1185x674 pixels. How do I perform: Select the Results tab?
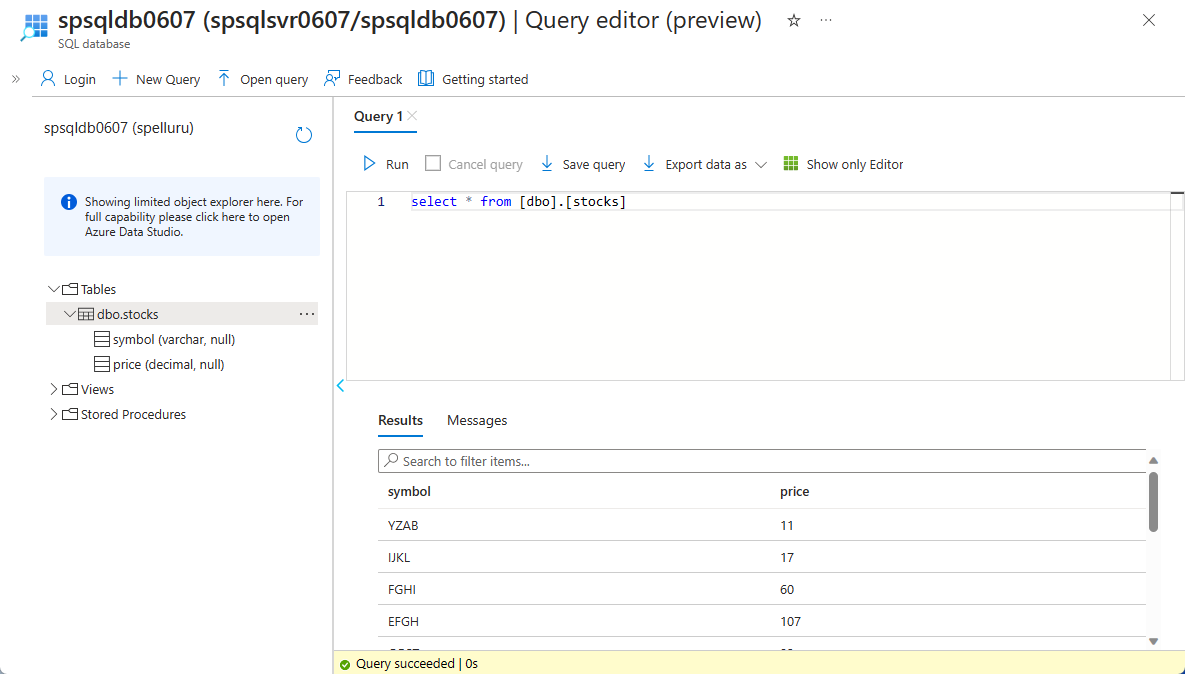400,420
